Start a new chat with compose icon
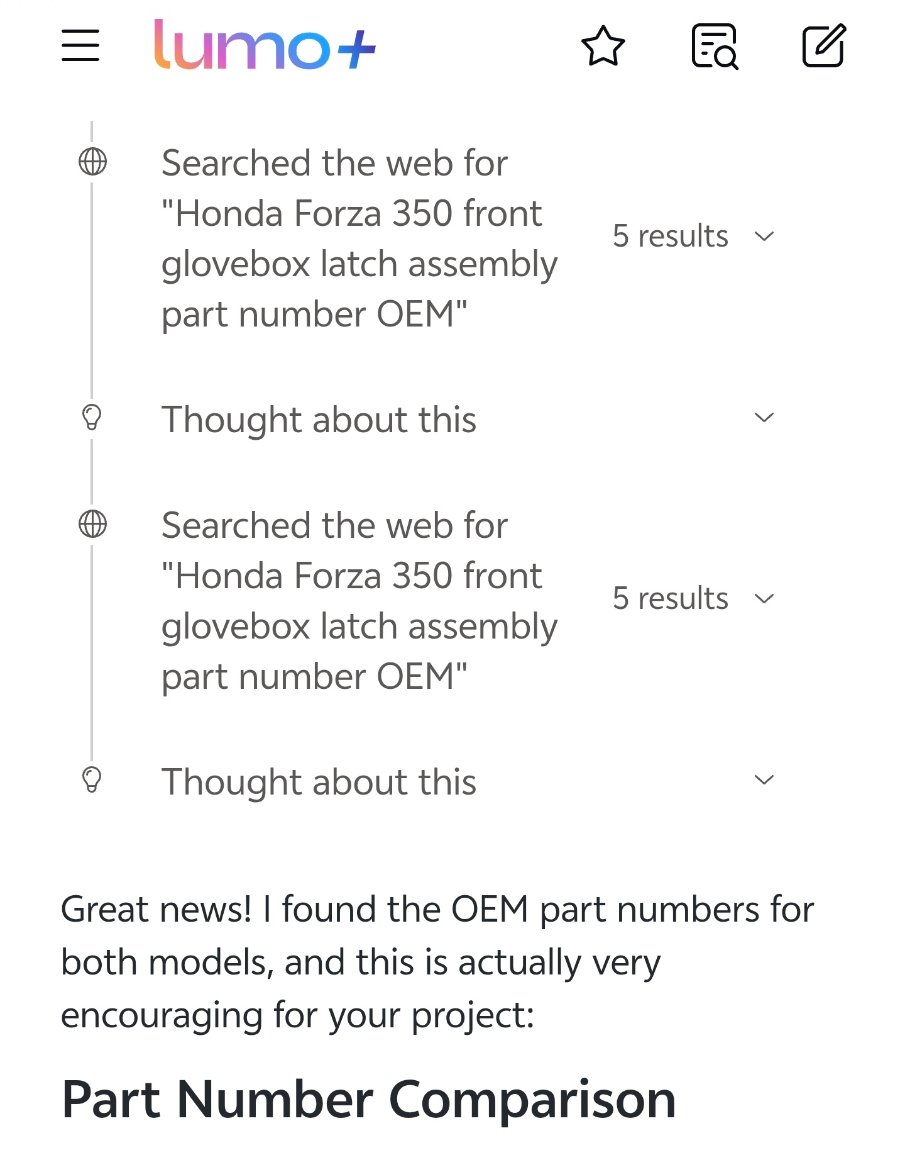This screenshot has width=905, height=1150. 824,47
